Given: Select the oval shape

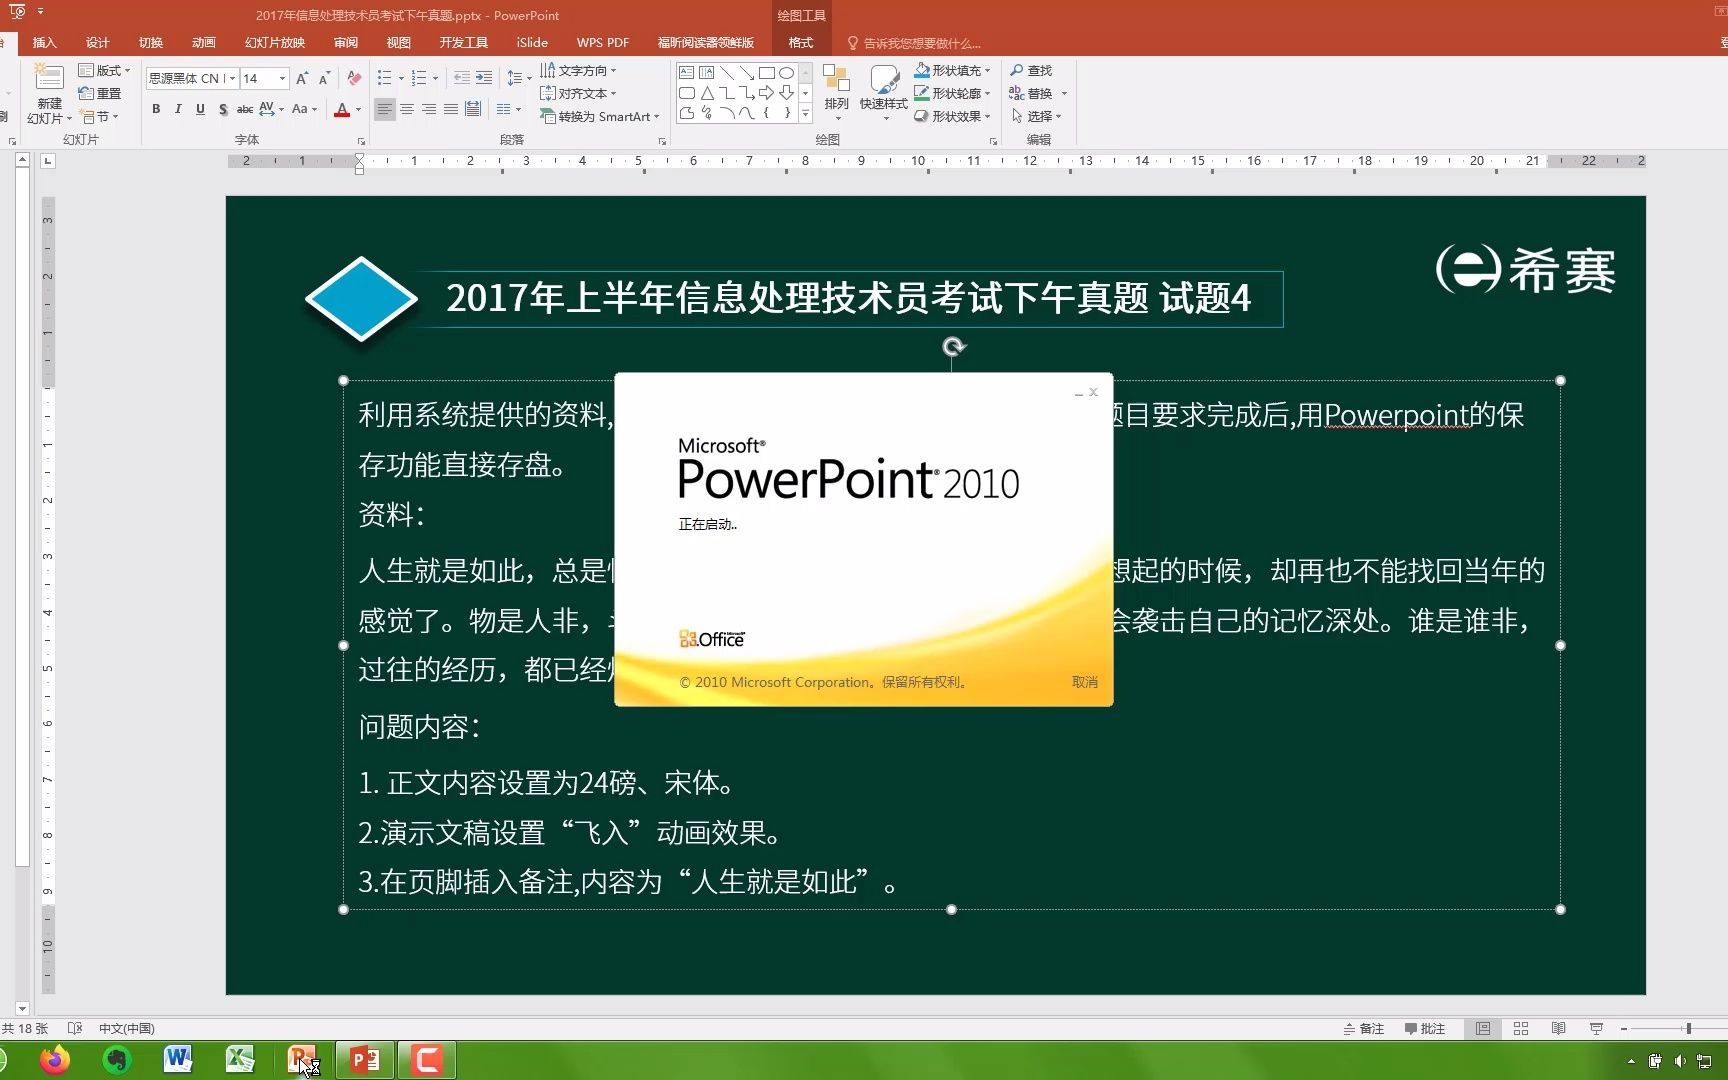Looking at the screenshot, I should point(787,73).
